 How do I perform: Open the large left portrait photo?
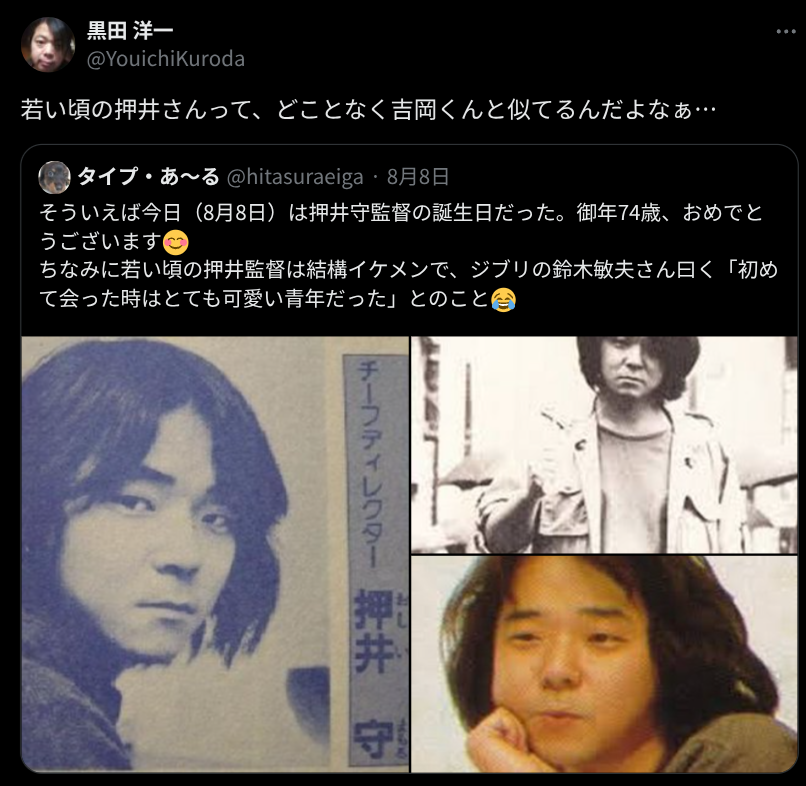coord(215,554)
